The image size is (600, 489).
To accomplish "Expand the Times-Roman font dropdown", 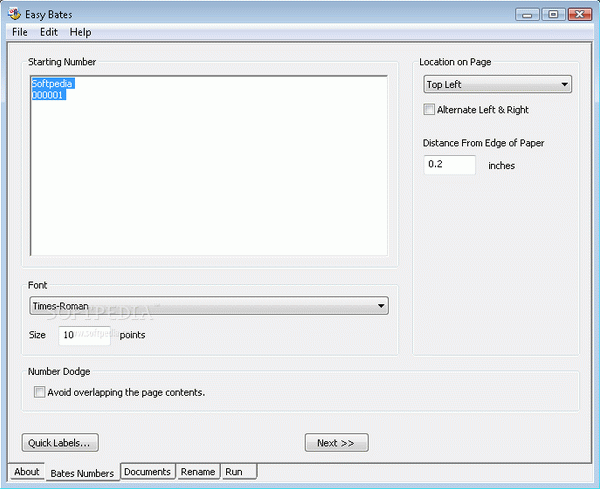I will tap(208, 306).
